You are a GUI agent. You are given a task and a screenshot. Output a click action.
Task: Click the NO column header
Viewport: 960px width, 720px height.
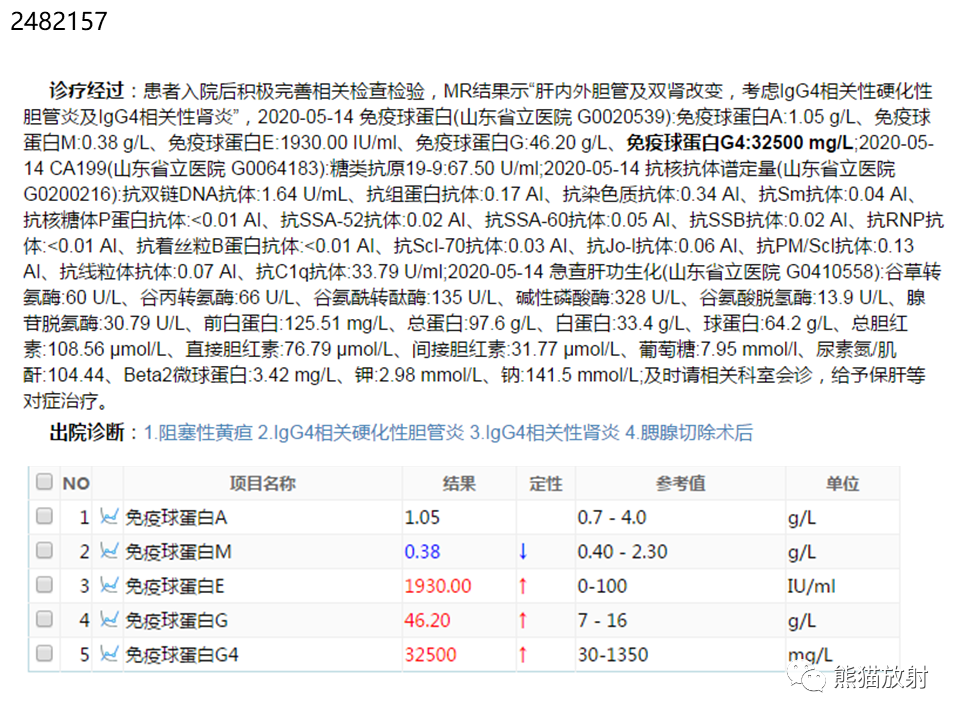tap(76, 484)
